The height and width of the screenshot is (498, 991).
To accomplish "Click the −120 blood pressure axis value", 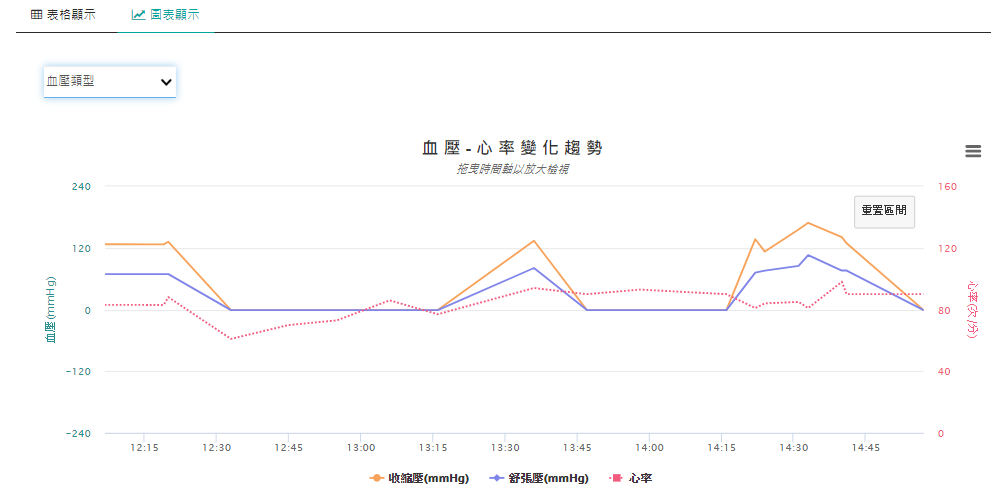I will [79, 372].
